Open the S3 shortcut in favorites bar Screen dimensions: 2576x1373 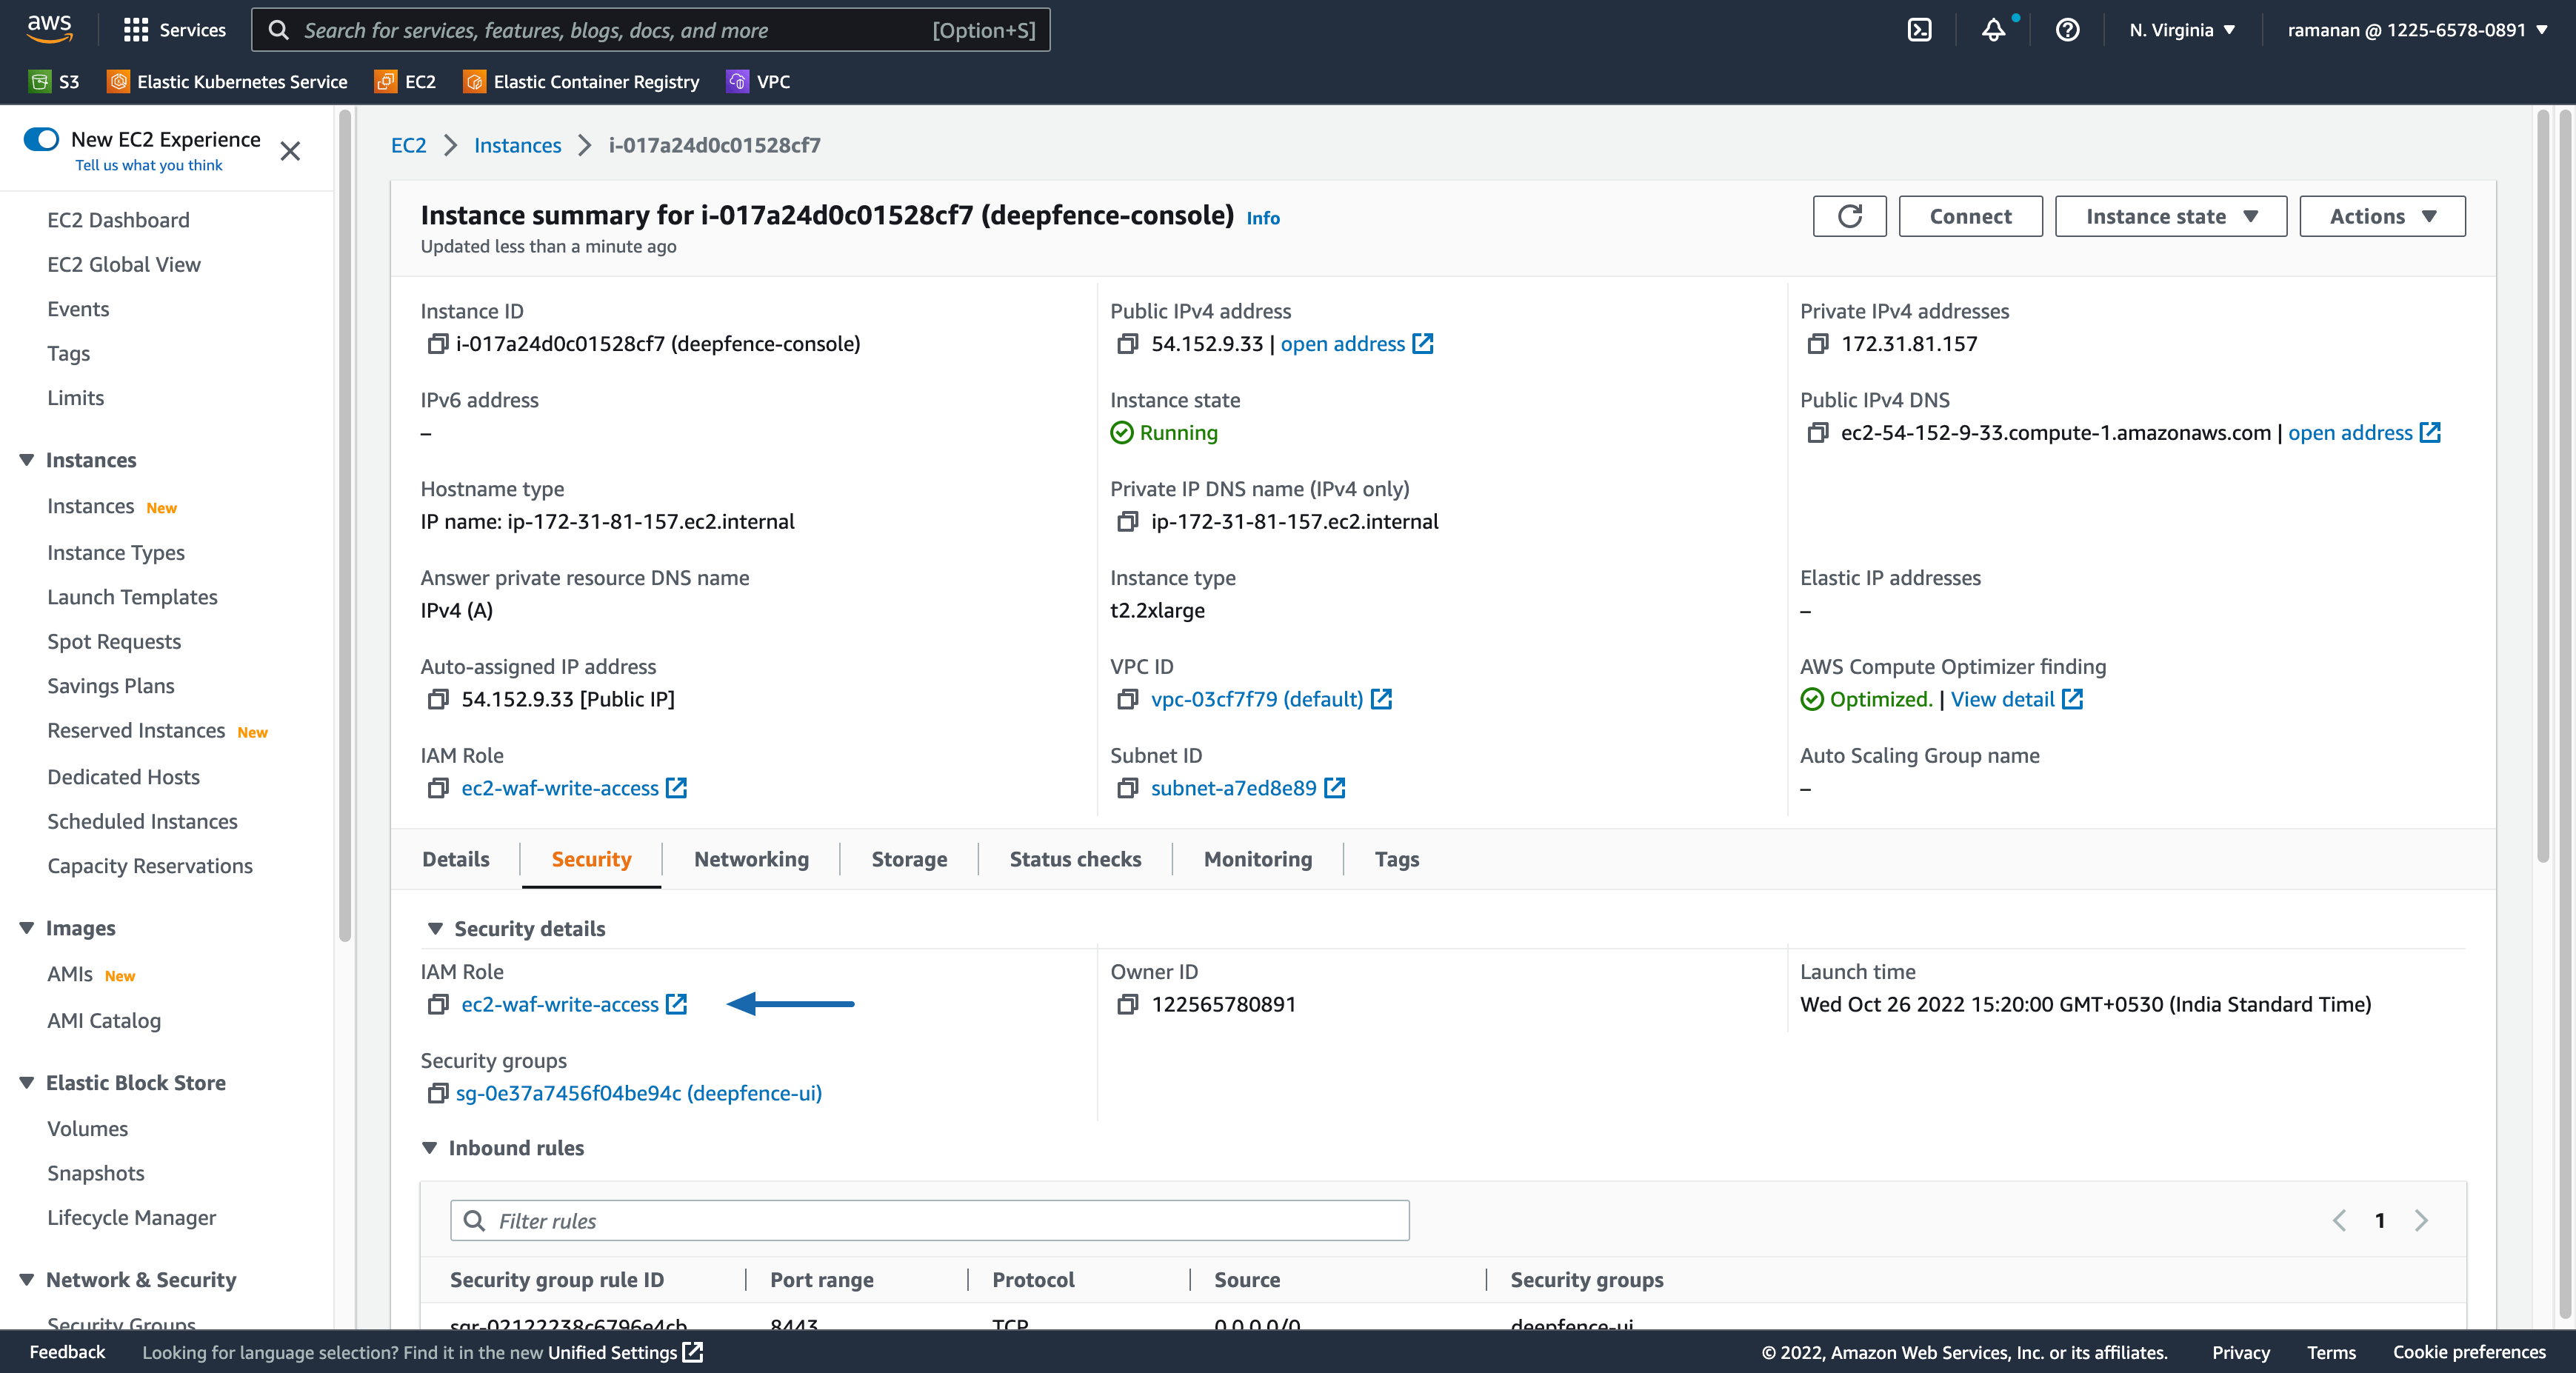point(54,82)
